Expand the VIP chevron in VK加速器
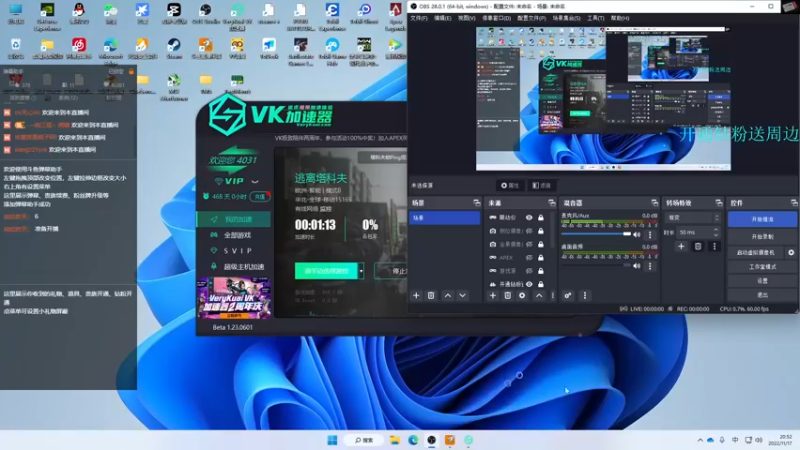 coord(255,181)
